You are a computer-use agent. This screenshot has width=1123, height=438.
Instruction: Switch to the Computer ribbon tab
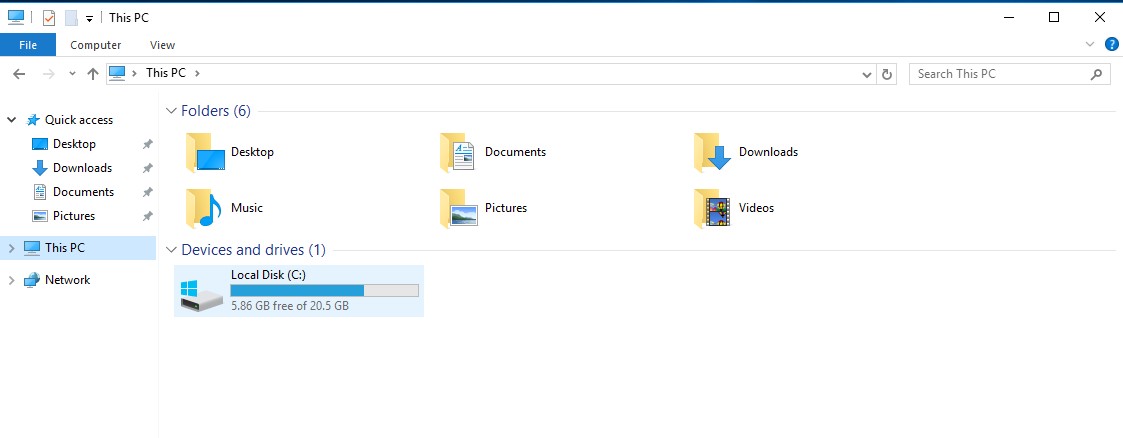(x=96, y=45)
